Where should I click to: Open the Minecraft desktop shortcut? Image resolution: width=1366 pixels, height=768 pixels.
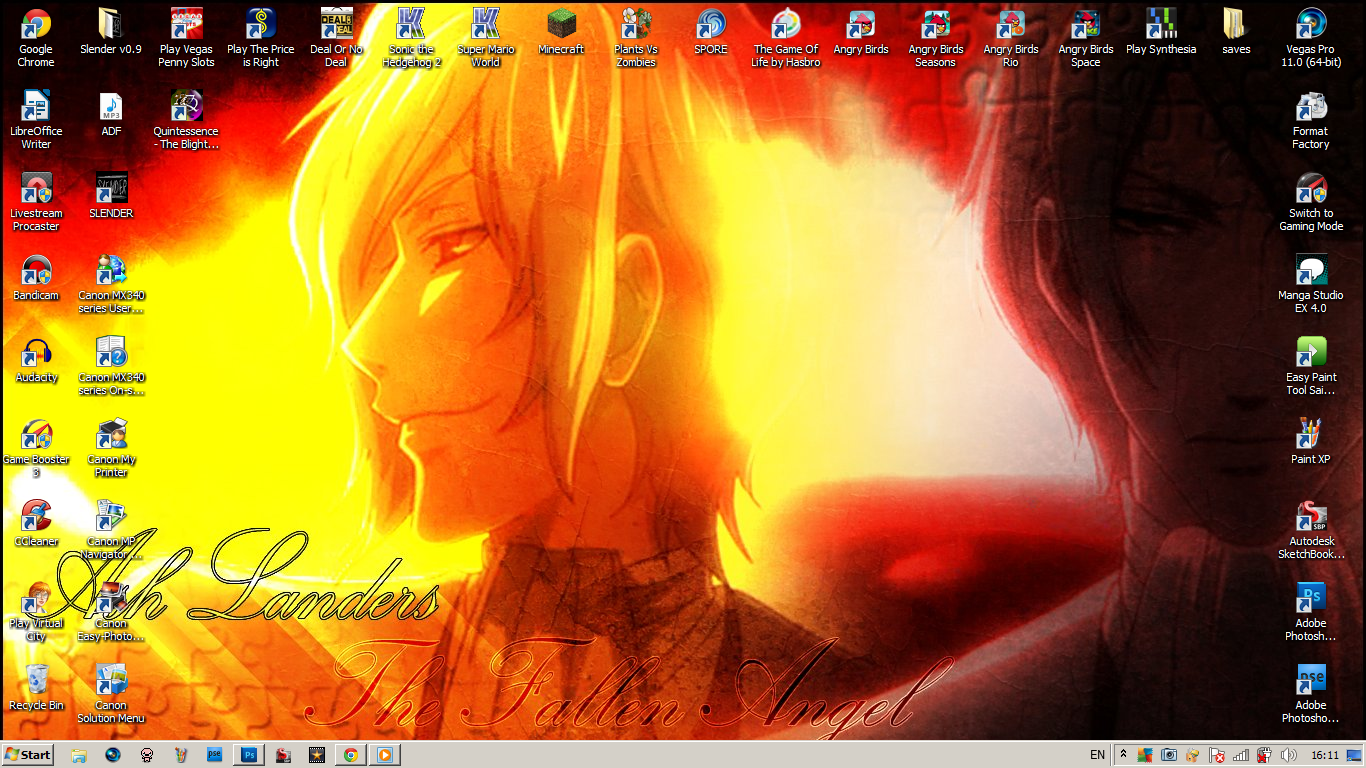pyautogui.click(x=561, y=24)
